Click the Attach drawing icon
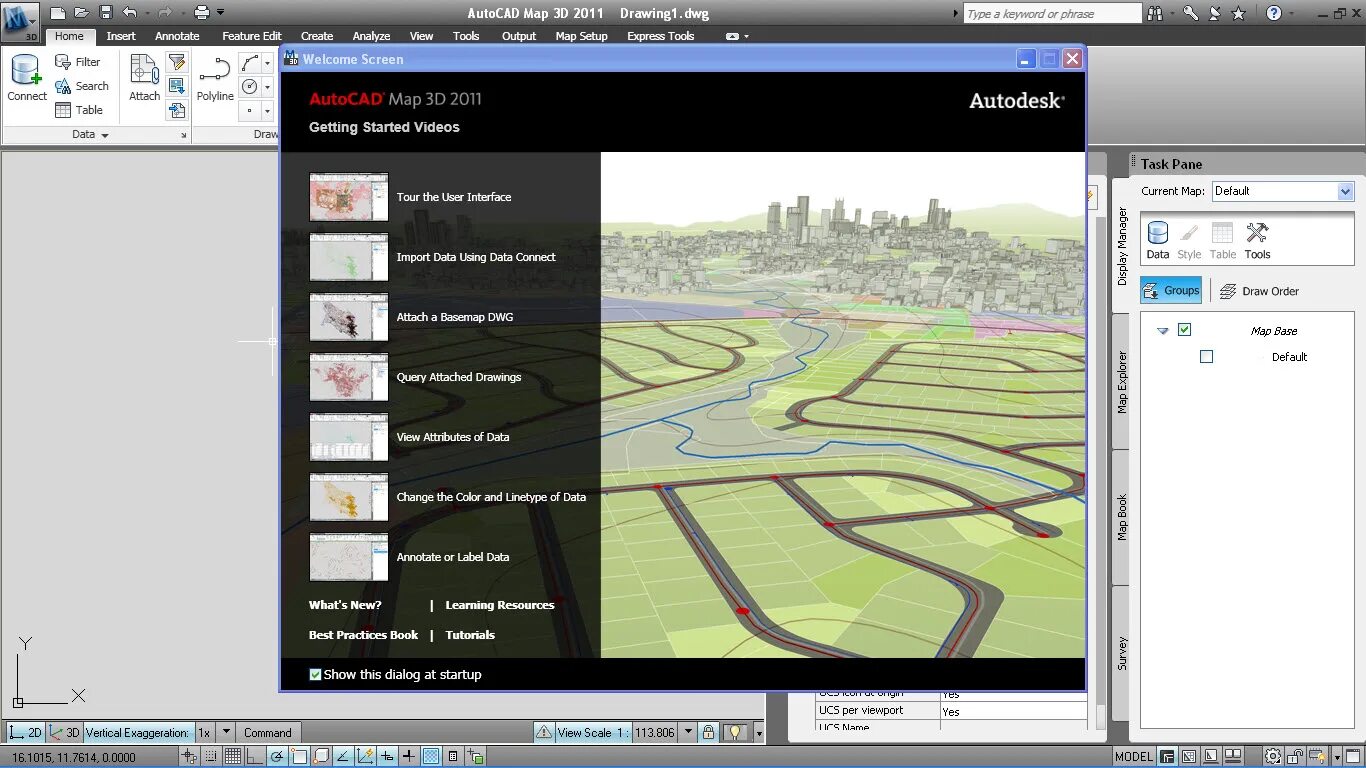The height and width of the screenshot is (768, 1366). (144, 78)
